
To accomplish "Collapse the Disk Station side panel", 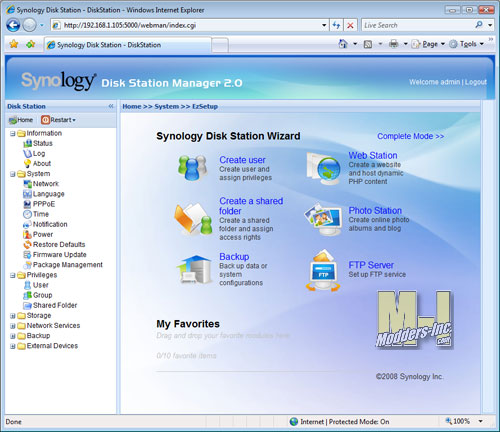I will pyautogui.click(x=111, y=106).
